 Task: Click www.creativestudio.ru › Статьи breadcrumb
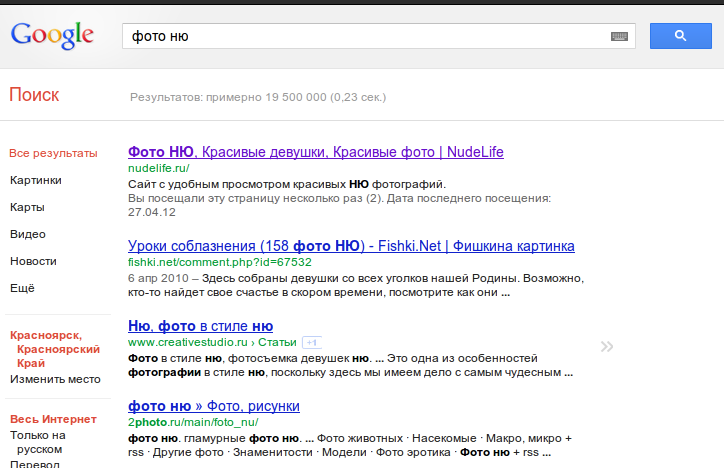point(212,342)
